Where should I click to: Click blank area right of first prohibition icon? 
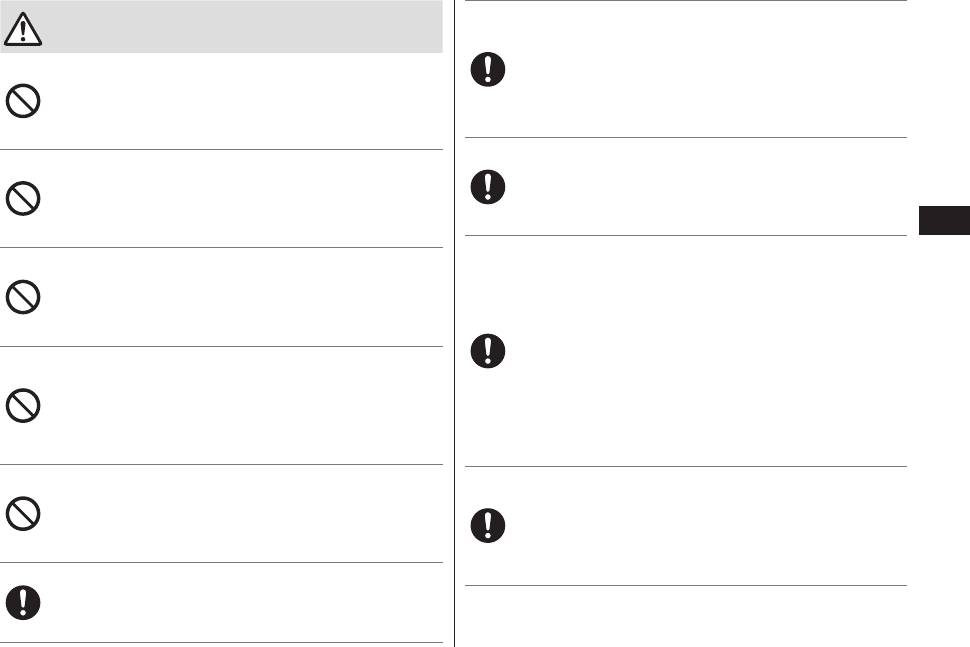coord(240,101)
